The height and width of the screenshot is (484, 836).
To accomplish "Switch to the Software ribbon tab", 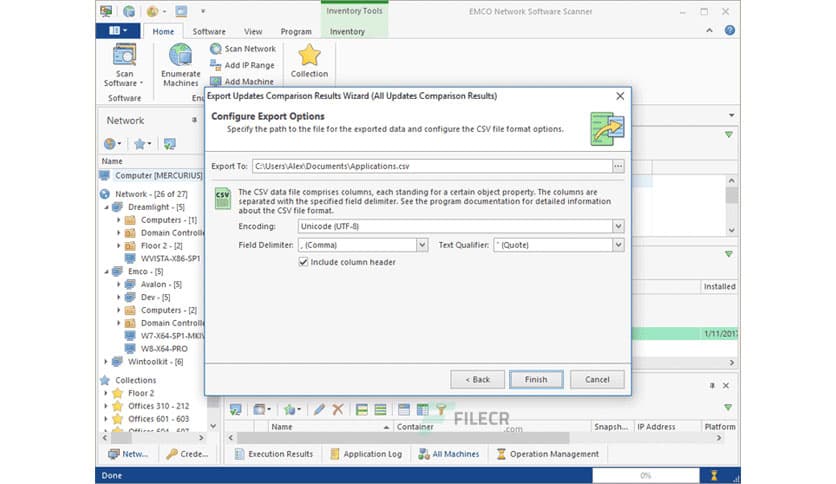I will pos(209,31).
